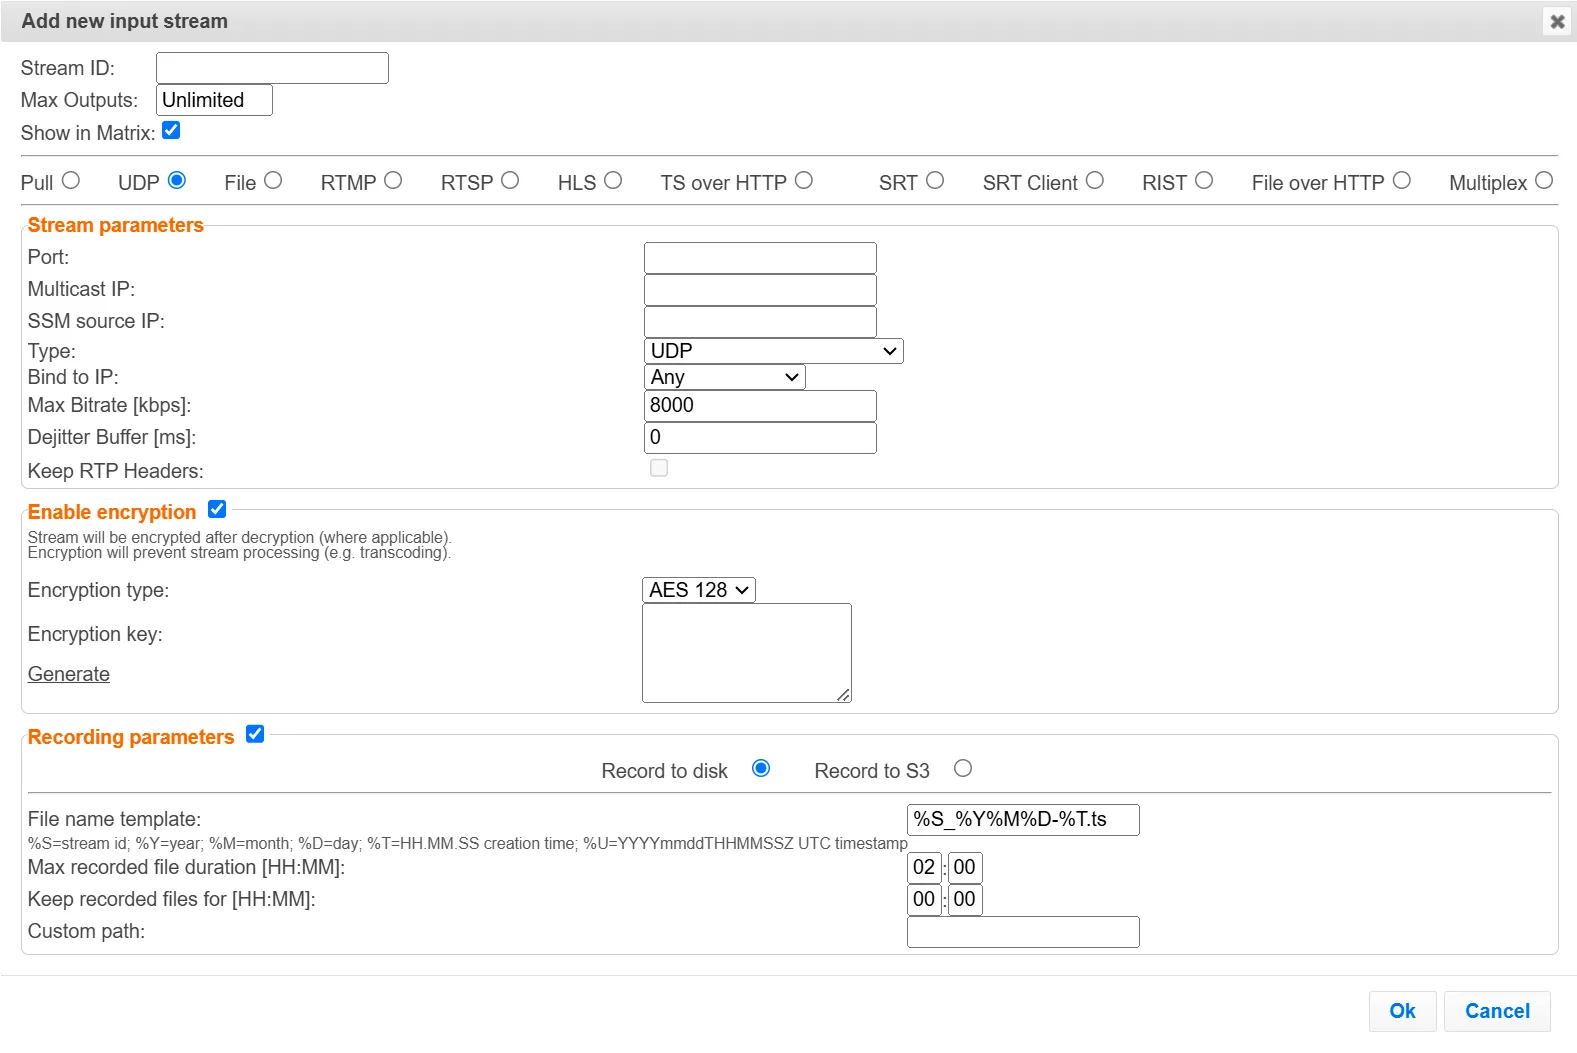The width and height of the screenshot is (1577, 1053).
Task: Confirm with the Ok button
Action: coord(1403,1011)
